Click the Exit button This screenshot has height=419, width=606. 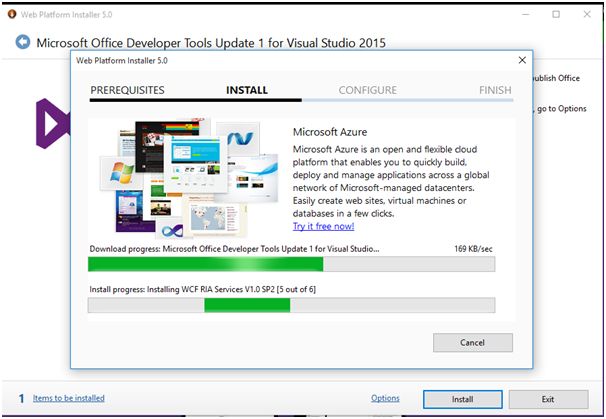click(x=548, y=399)
